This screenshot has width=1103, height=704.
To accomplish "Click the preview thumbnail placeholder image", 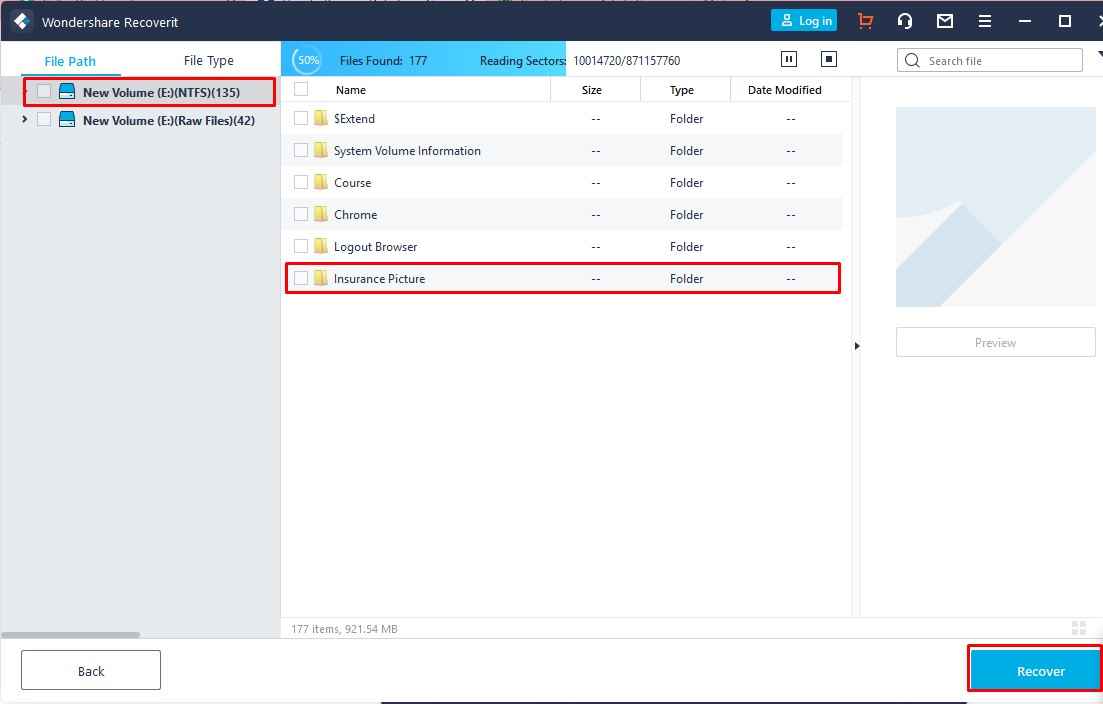I will click(995, 207).
